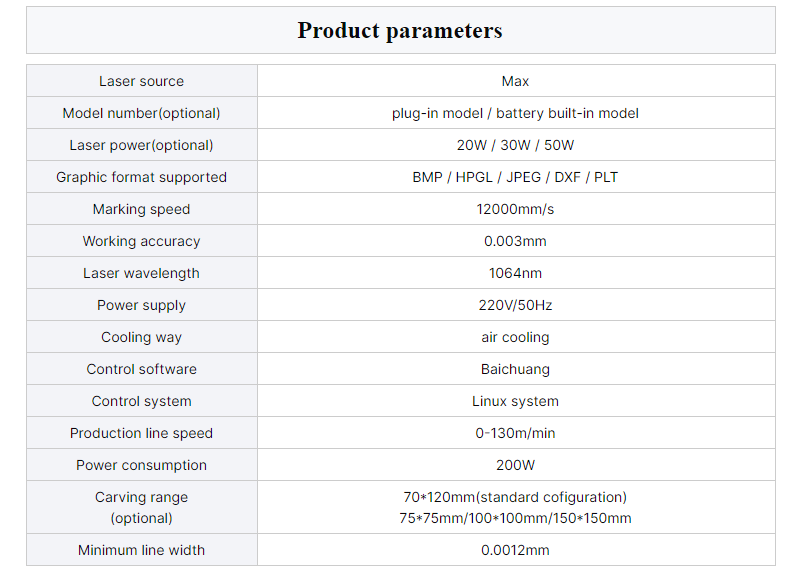Viewport: 800px width, 571px height.
Task: Select the Production line speed label
Action: point(141,433)
